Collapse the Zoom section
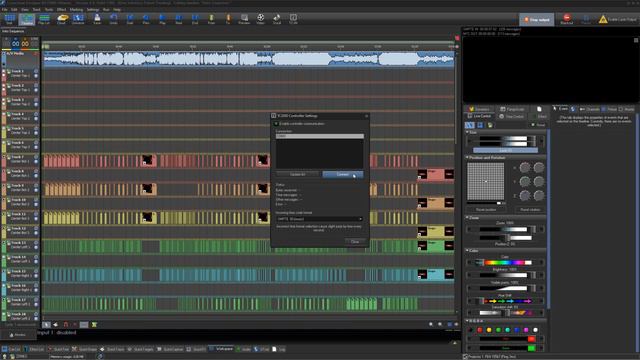The image size is (640, 360). coord(467,218)
